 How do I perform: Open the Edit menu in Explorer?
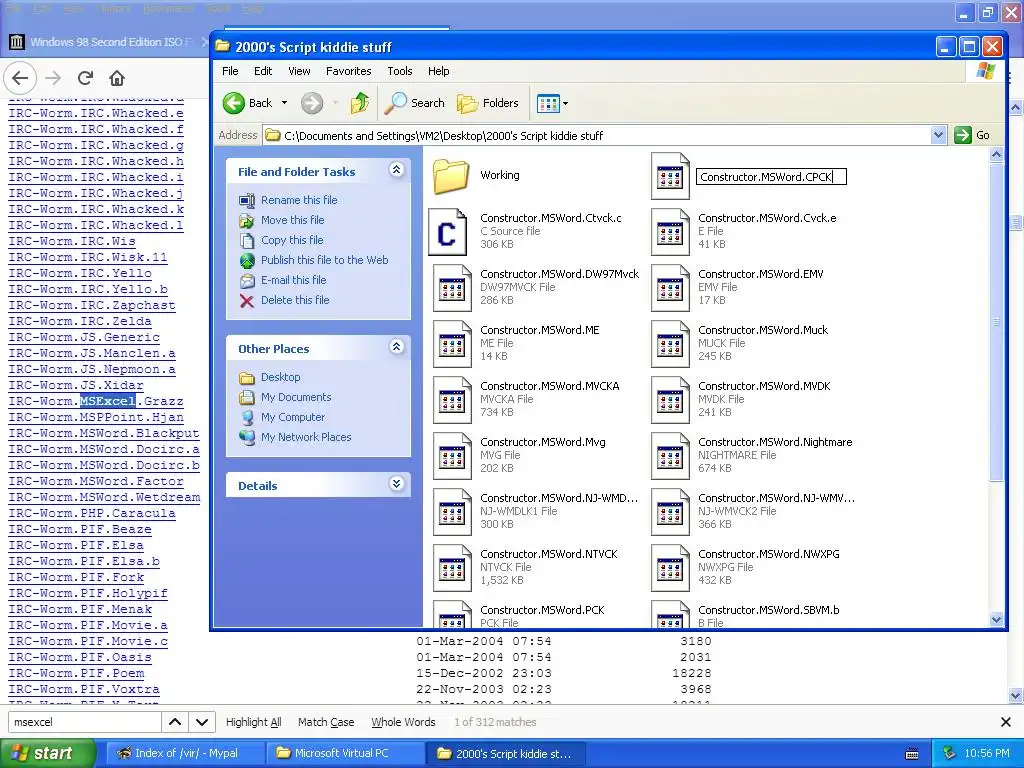[x=263, y=71]
